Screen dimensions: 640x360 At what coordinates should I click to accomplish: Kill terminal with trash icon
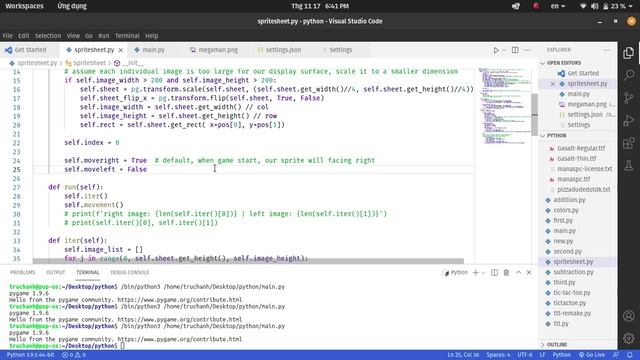[x=506, y=272]
